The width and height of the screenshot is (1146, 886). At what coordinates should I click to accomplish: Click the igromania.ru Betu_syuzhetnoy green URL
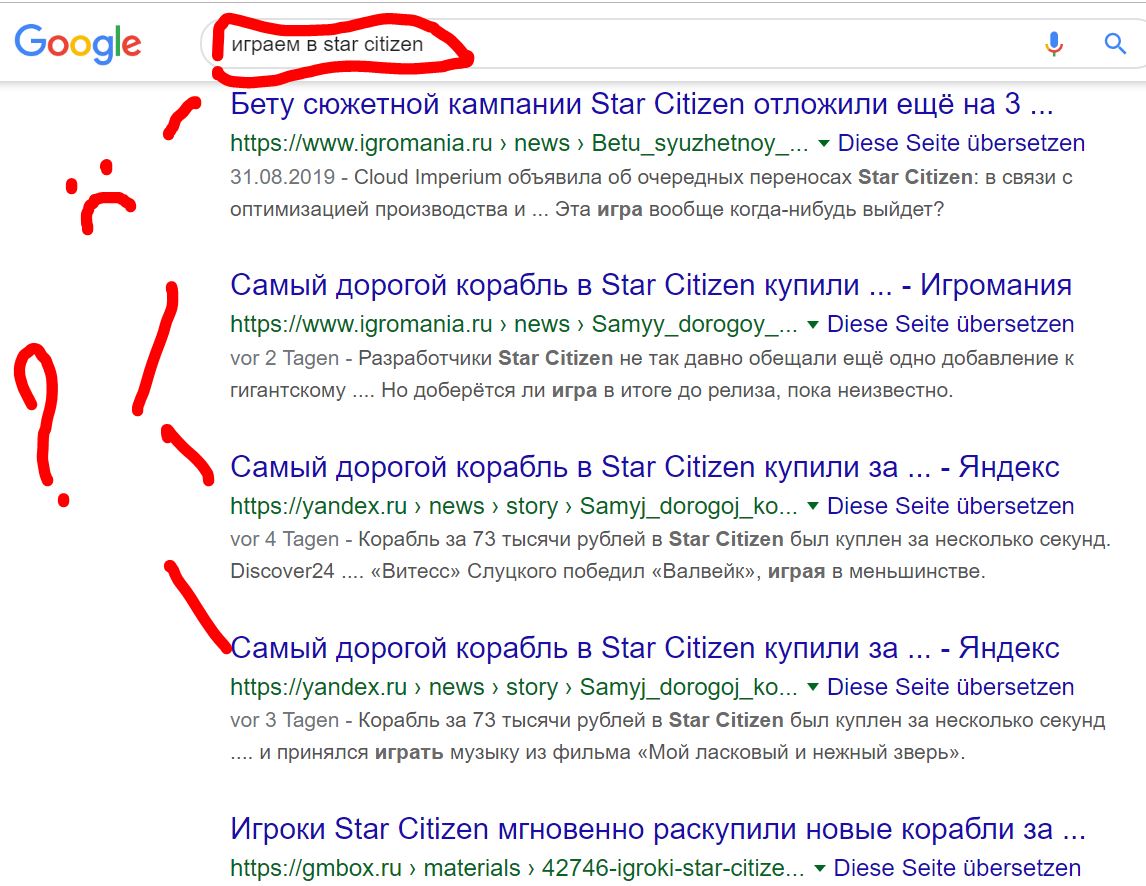[519, 143]
